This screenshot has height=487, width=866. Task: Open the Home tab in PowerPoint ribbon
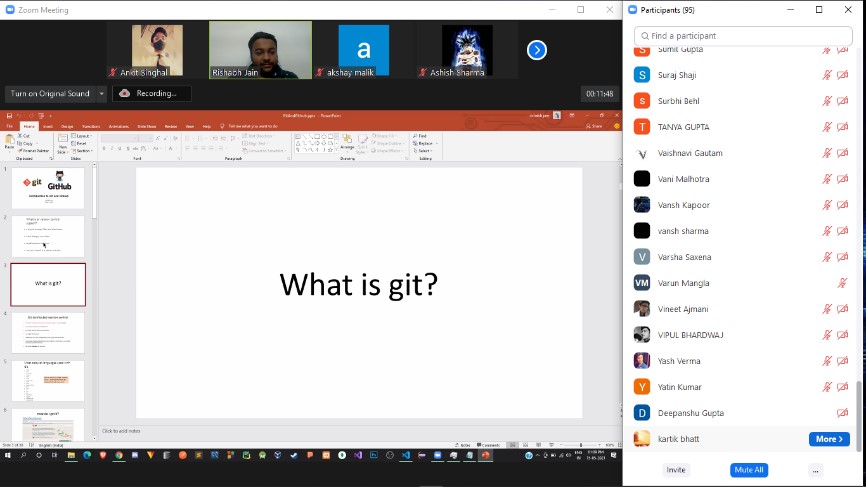click(29, 126)
